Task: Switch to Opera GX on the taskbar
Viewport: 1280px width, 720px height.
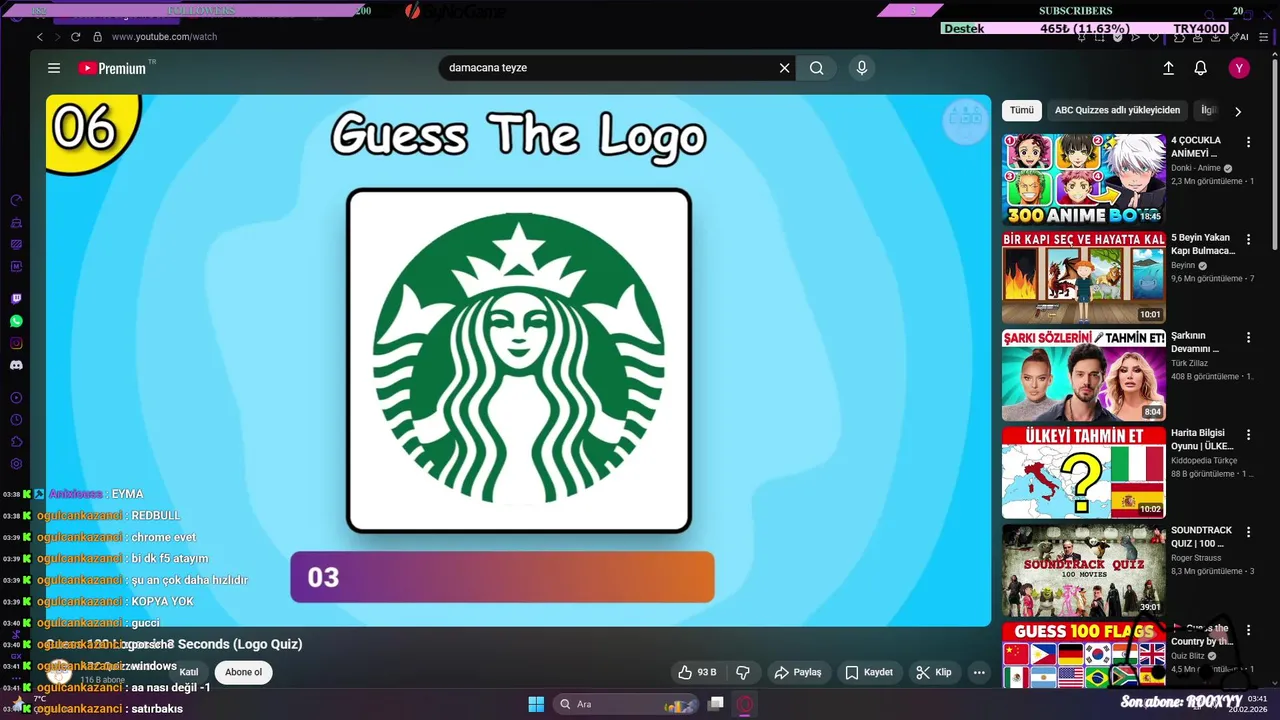Action: (x=745, y=704)
